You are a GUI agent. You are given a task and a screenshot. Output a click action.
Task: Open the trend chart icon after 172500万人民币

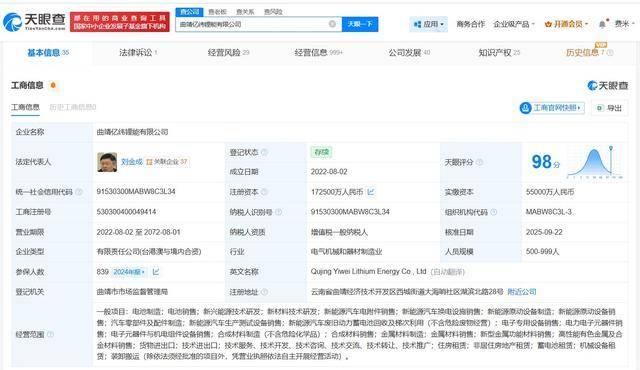(371, 191)
